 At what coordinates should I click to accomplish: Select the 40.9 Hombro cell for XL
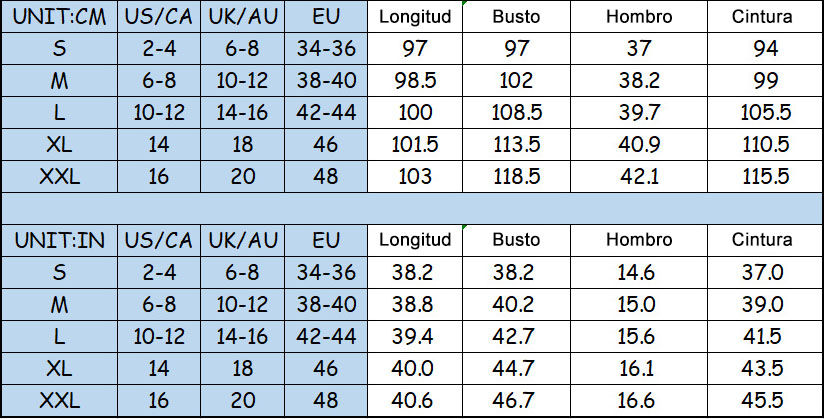(638, 145)
